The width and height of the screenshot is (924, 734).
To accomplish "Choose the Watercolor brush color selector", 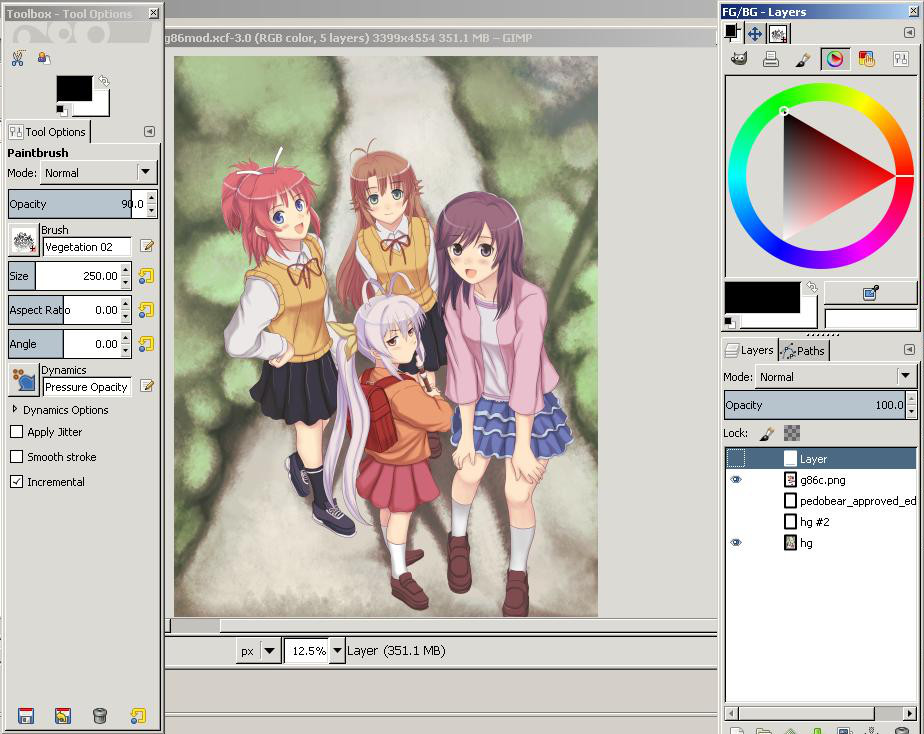I will (803, 59).
